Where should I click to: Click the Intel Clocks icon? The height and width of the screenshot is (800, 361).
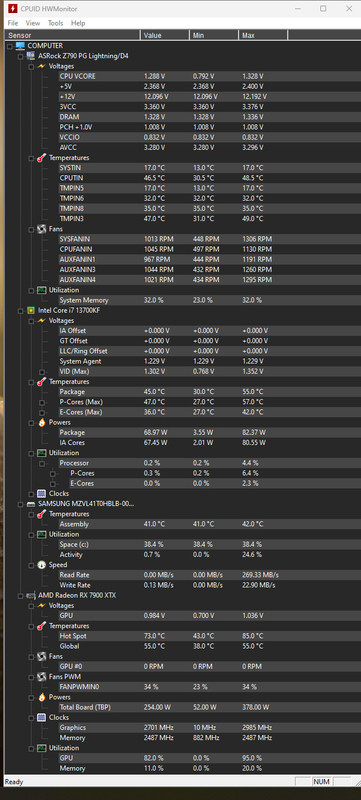pyautogui.click(x=41, y=493)
